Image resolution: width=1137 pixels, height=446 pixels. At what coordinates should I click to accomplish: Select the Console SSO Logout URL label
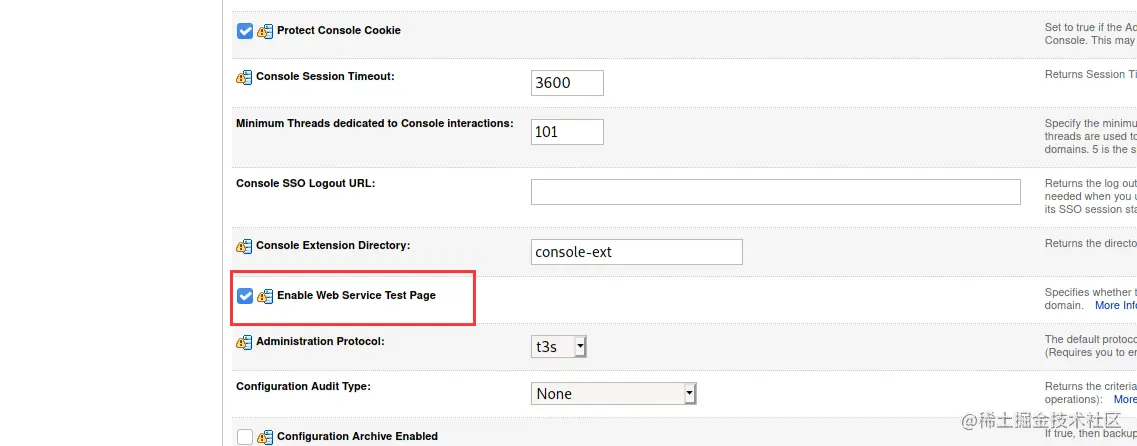pos(306,183)
